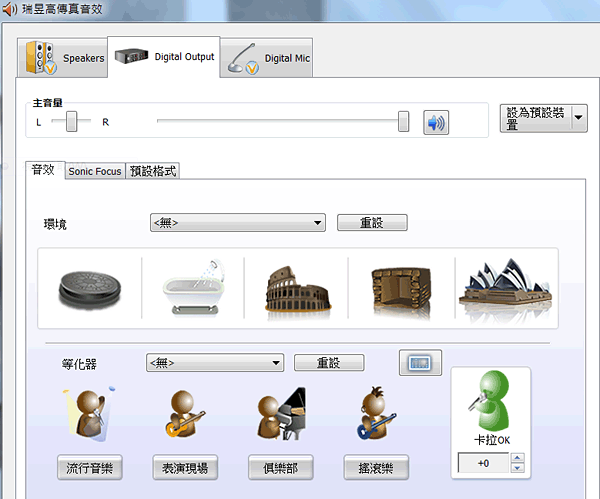Image resolution: width=600 pixels, height=499 pixels.
Task: Click the green 卡拉OK singer icon
Action: tap(491, 400)
